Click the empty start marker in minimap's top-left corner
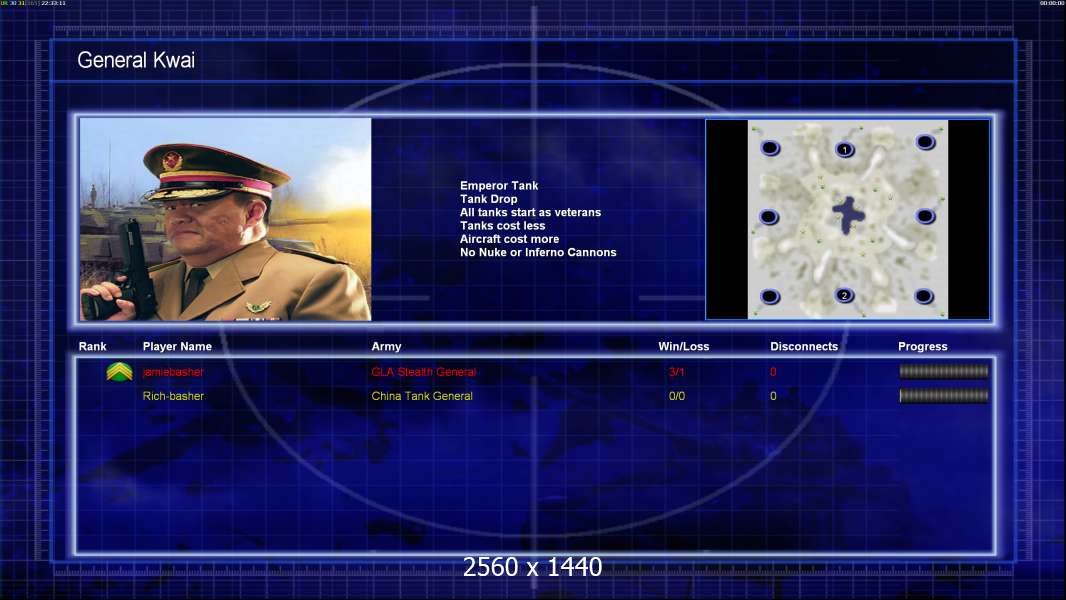1066x600 pixels. coord(770,148)
